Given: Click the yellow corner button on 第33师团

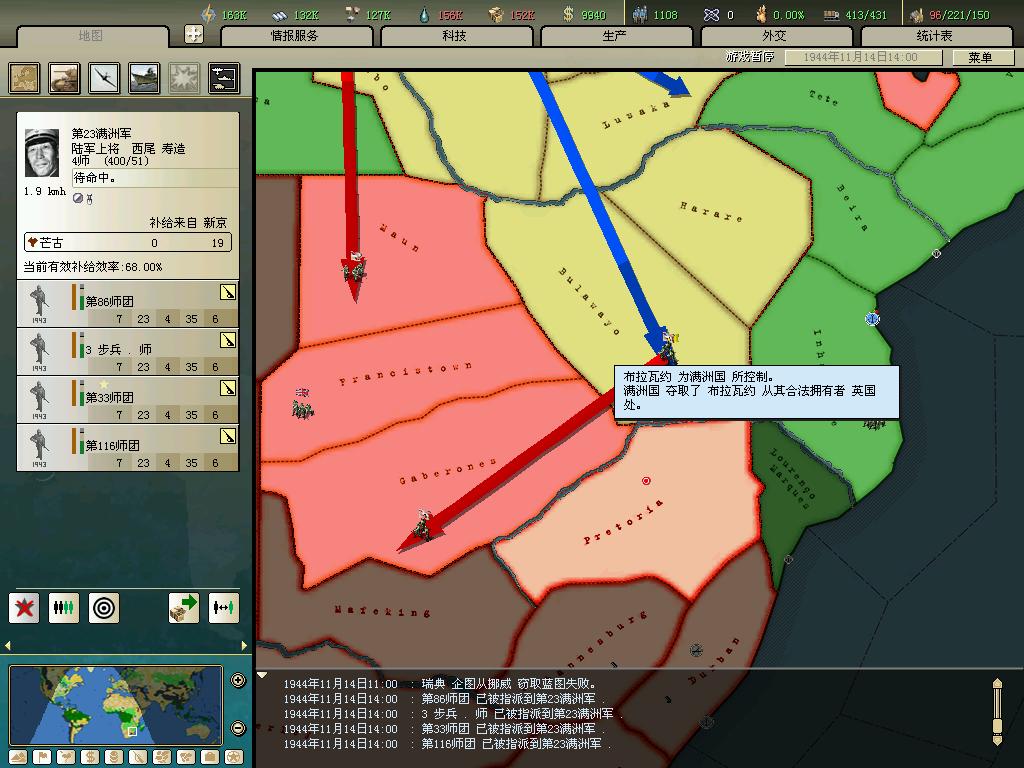Looking at the screenshot, I should click(x=228, y=388).
